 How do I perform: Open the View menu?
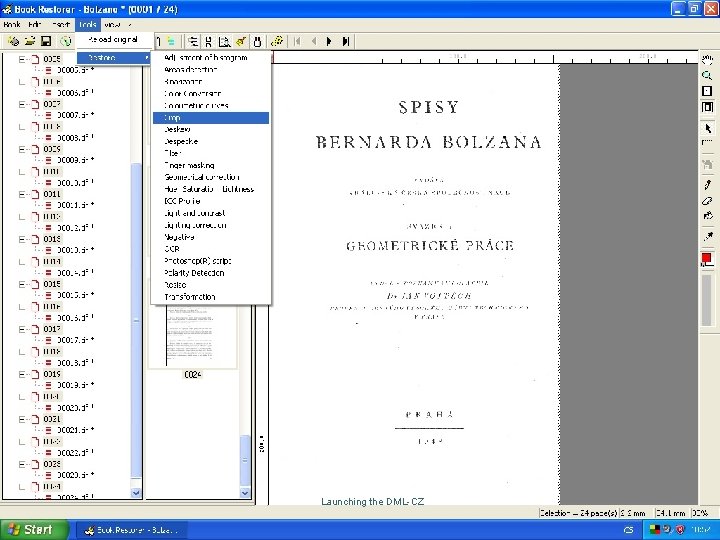pyautogui.click(x=112, y=24)
